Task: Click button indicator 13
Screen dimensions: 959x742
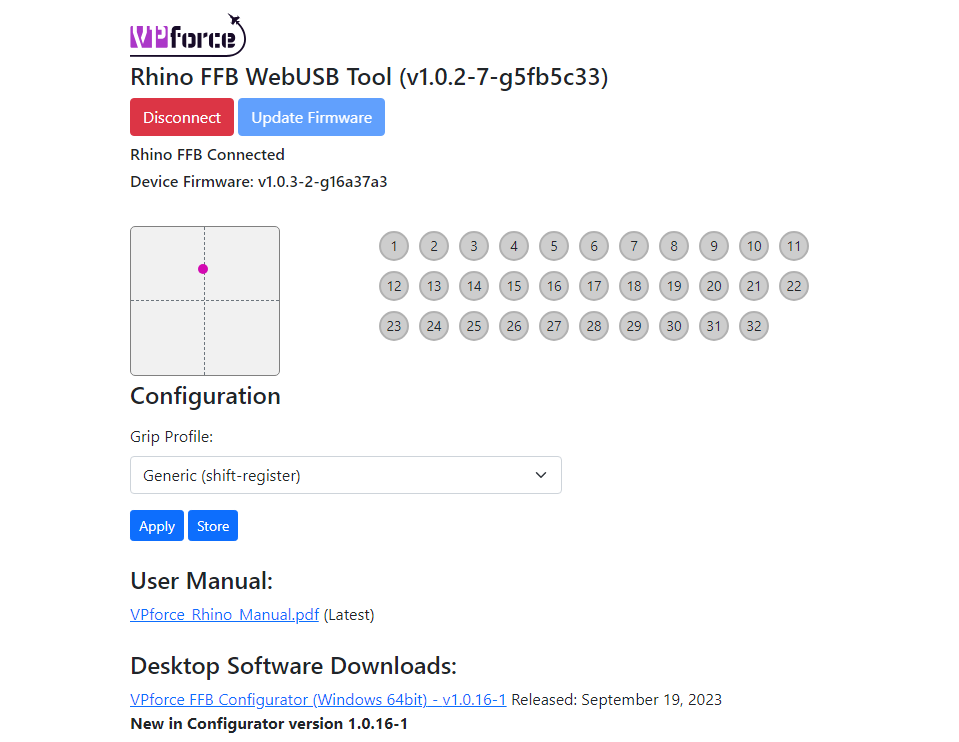Action: [434, 286]
